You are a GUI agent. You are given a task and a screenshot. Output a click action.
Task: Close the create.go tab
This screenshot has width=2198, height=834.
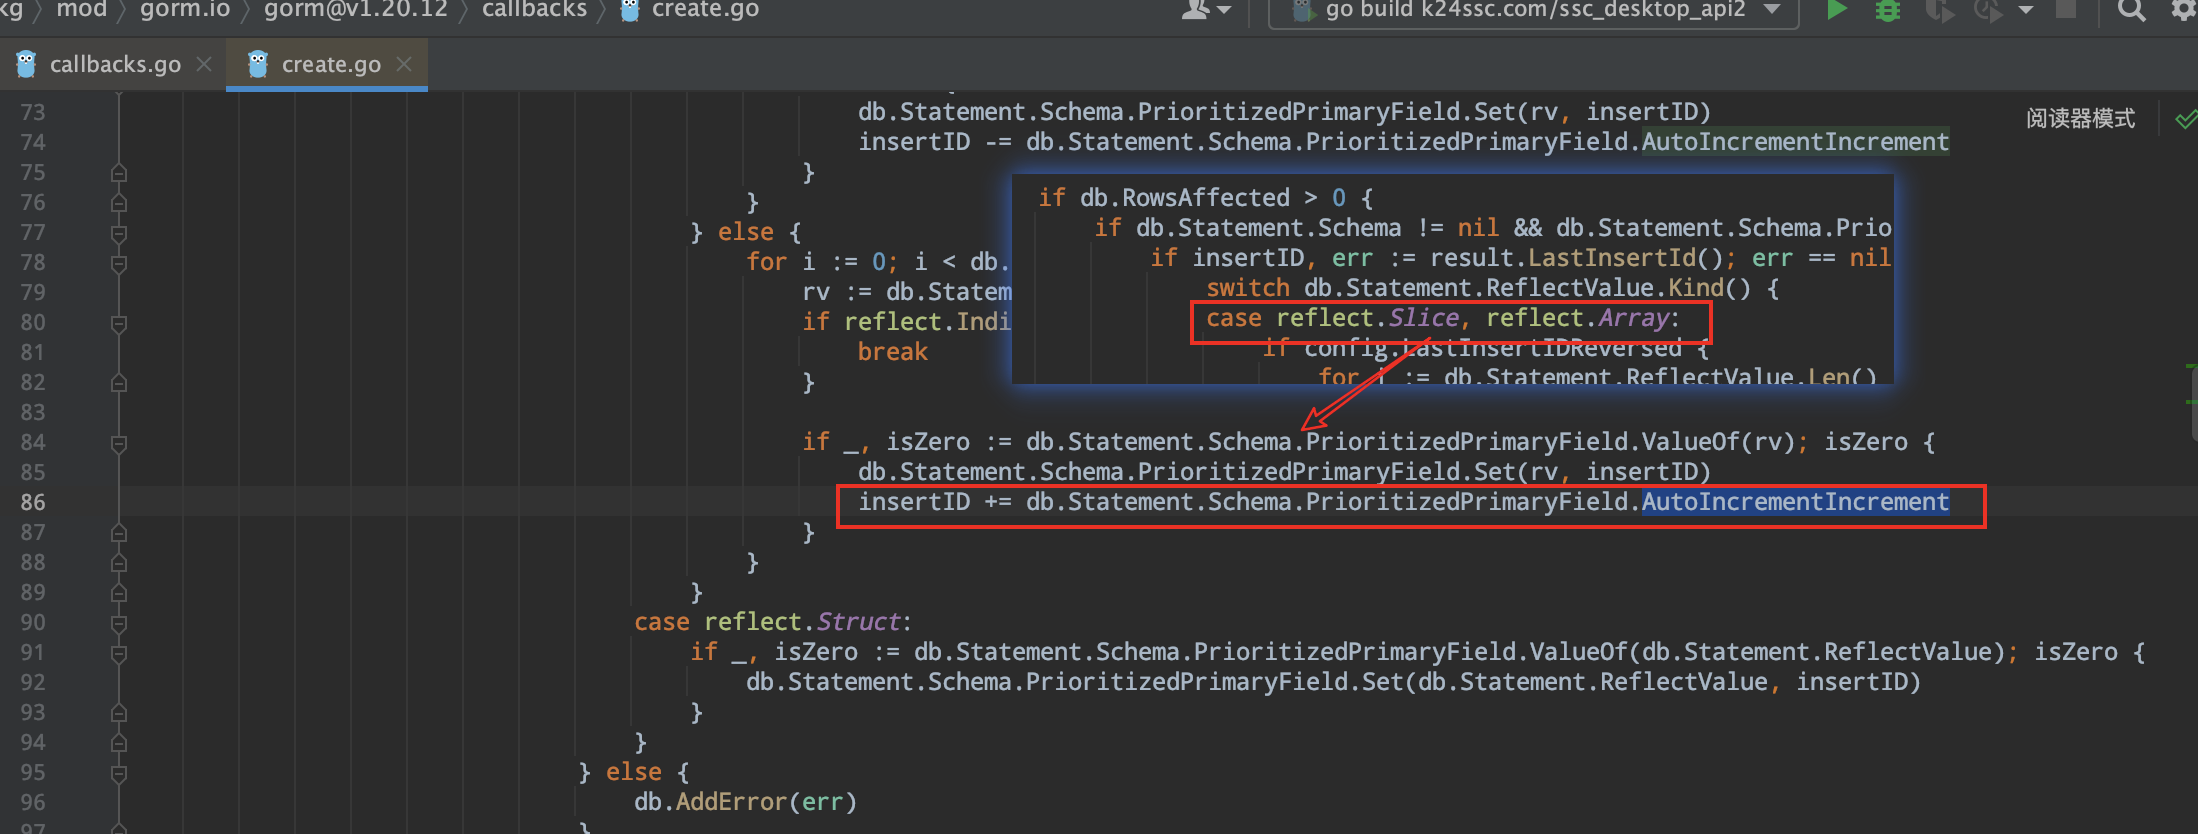pos(404,64)
